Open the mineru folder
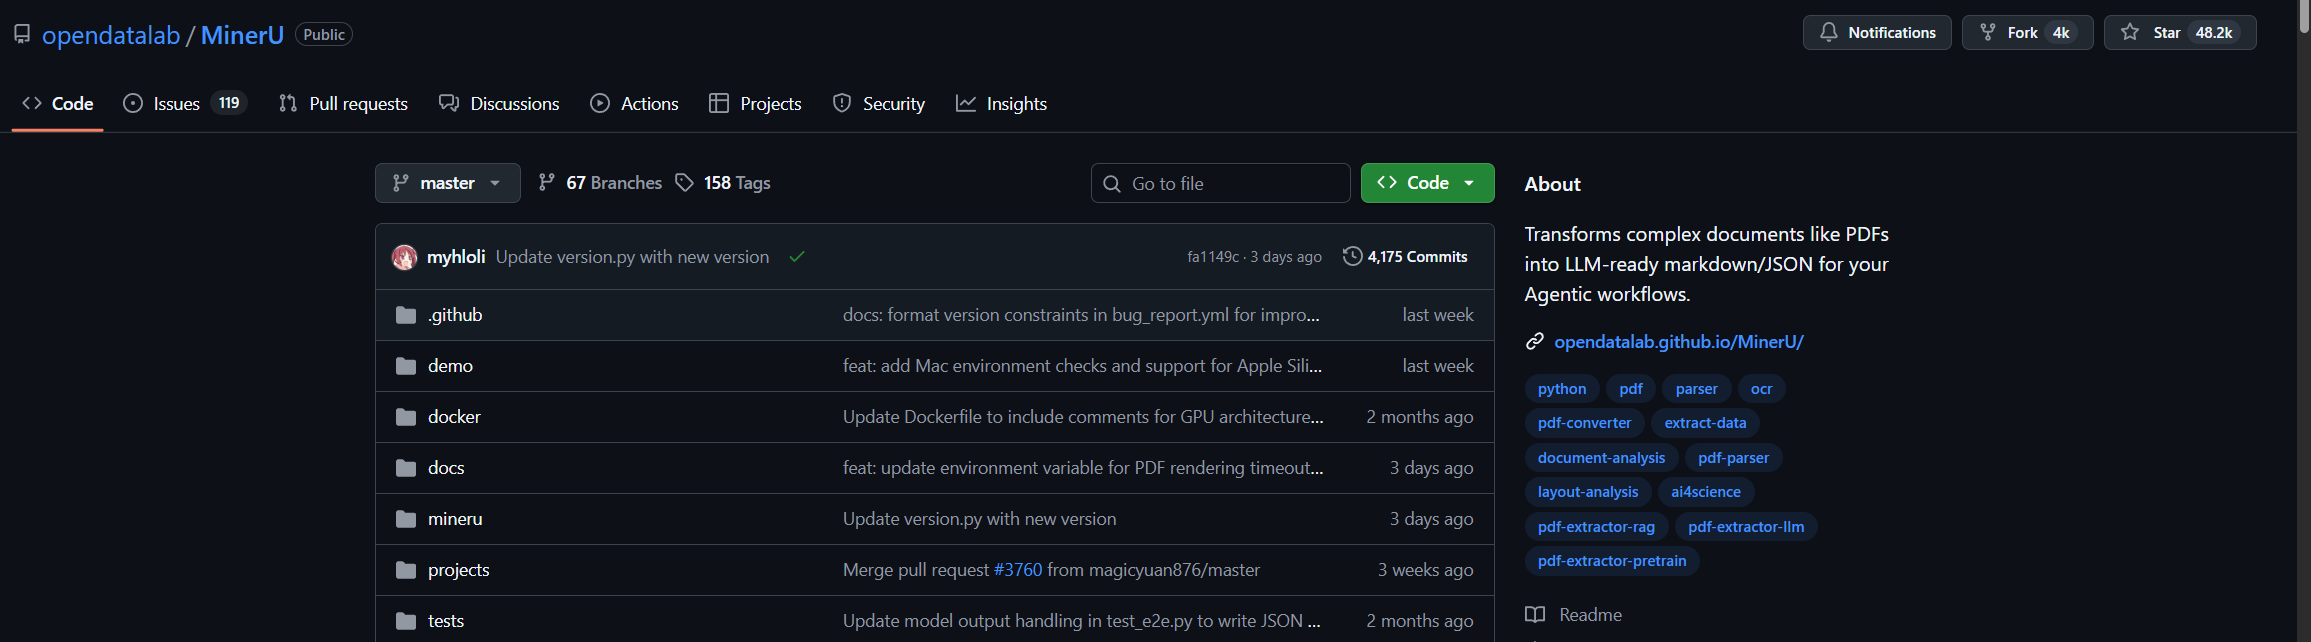The height and width of the screenshot is (642, 2311). click(455, 519)
